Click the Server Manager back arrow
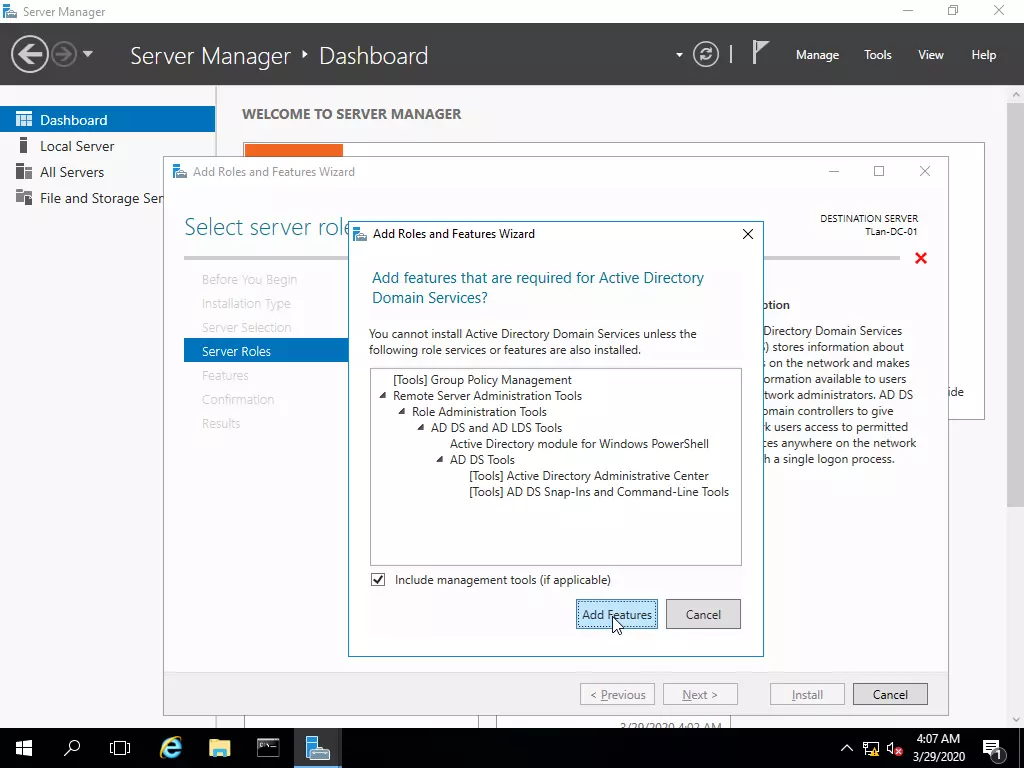 [29, 54]
